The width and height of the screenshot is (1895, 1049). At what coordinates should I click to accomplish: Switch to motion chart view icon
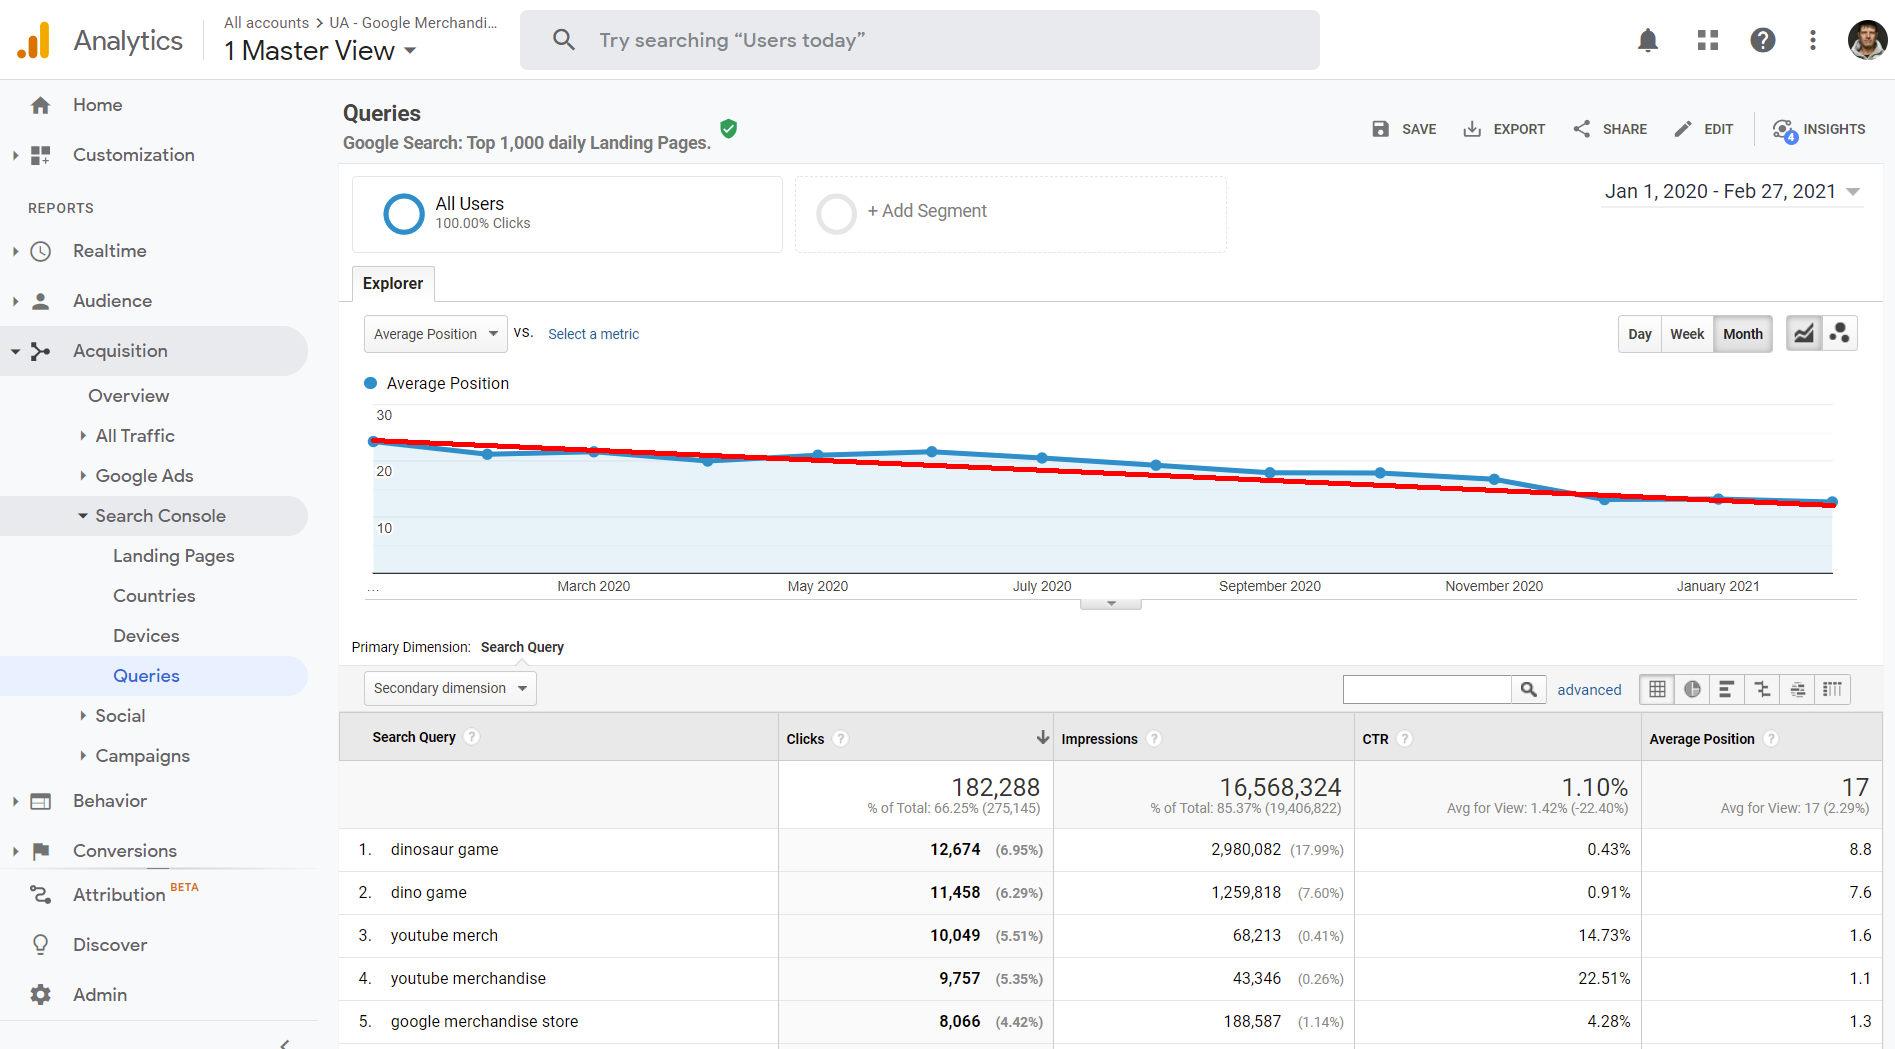click(x=1839, y=334)
